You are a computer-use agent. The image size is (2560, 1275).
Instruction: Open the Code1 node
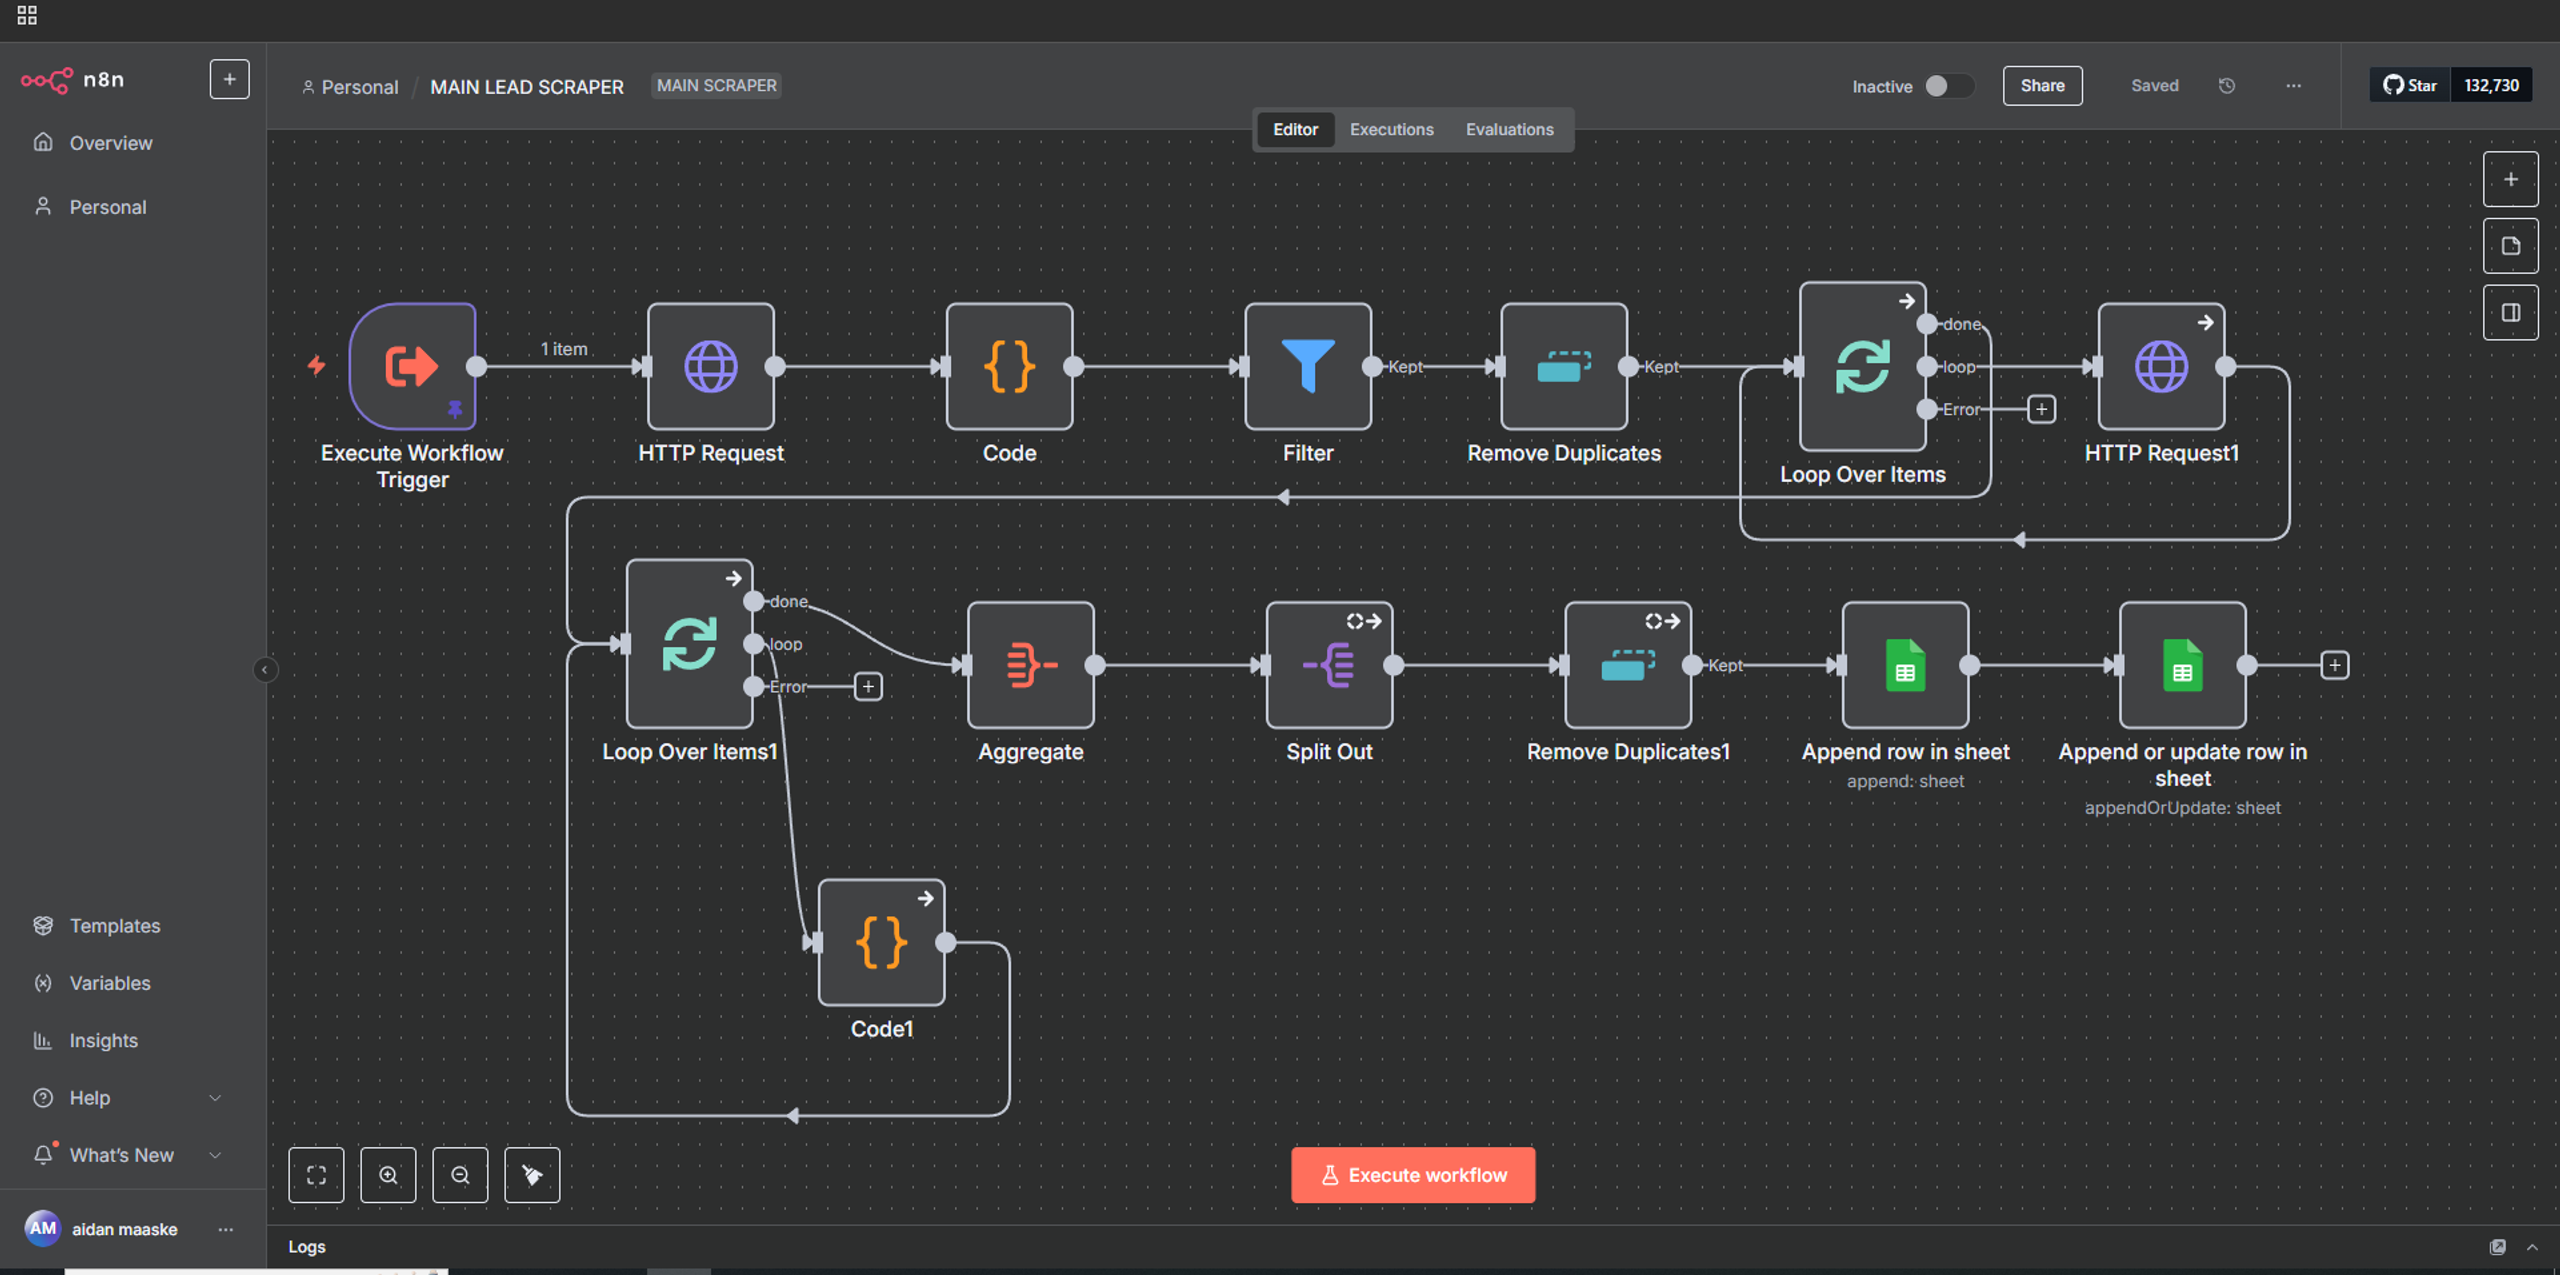tap(881, 942)
